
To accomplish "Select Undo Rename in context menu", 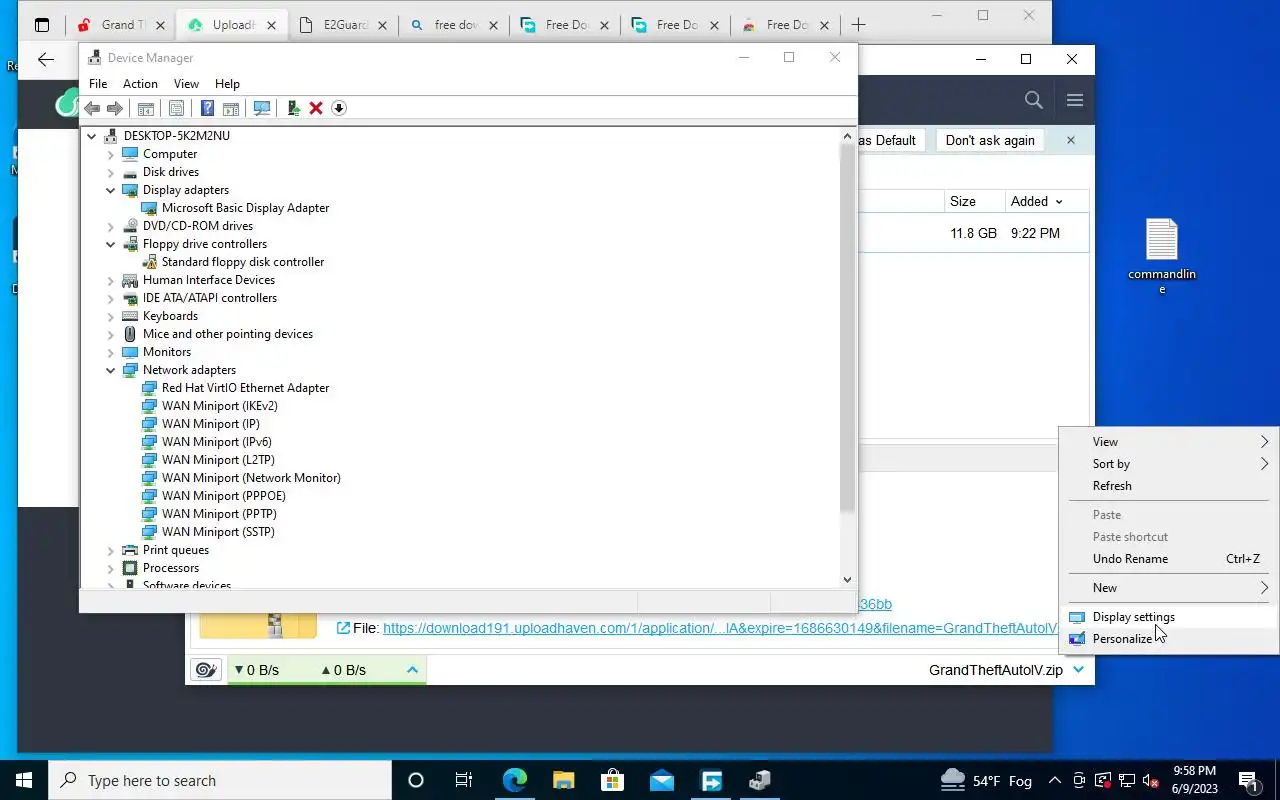I will click(x=1168, y=559).
